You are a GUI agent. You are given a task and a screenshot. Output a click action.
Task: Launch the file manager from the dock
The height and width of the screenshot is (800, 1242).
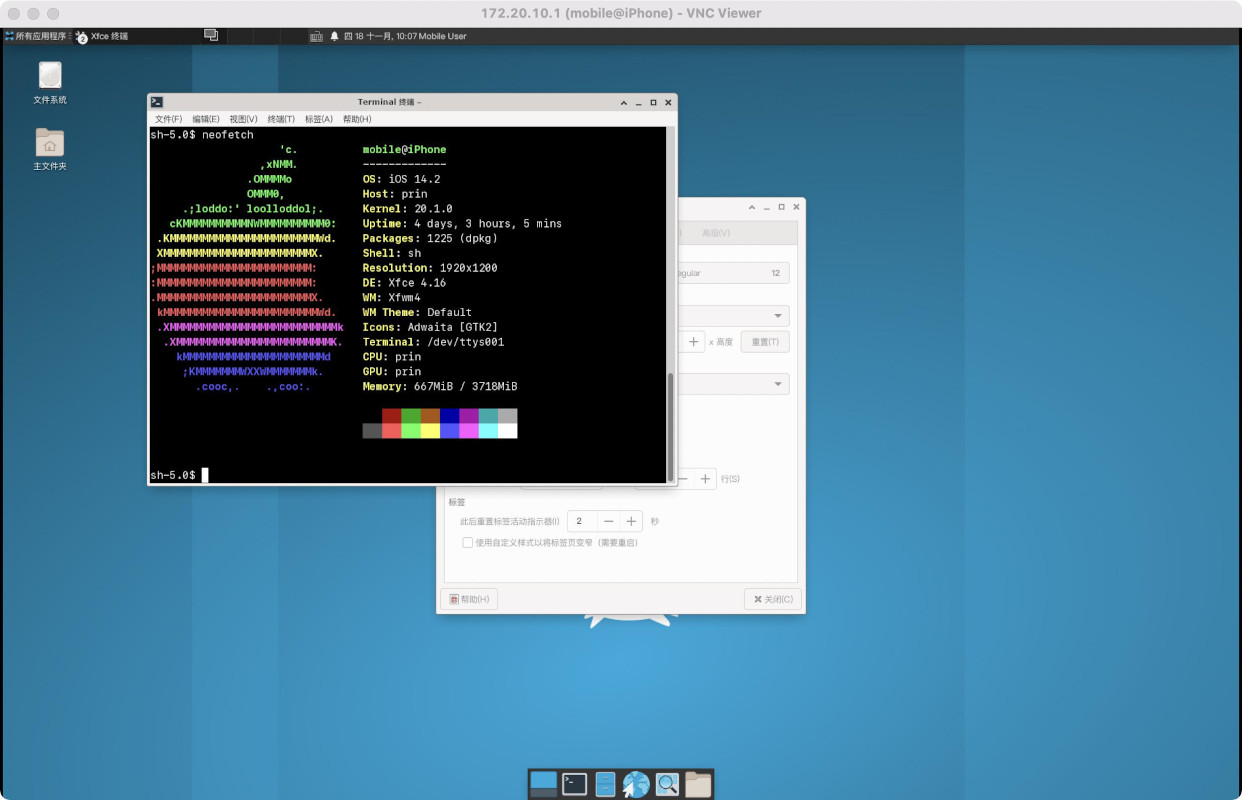tap(605, 784)
